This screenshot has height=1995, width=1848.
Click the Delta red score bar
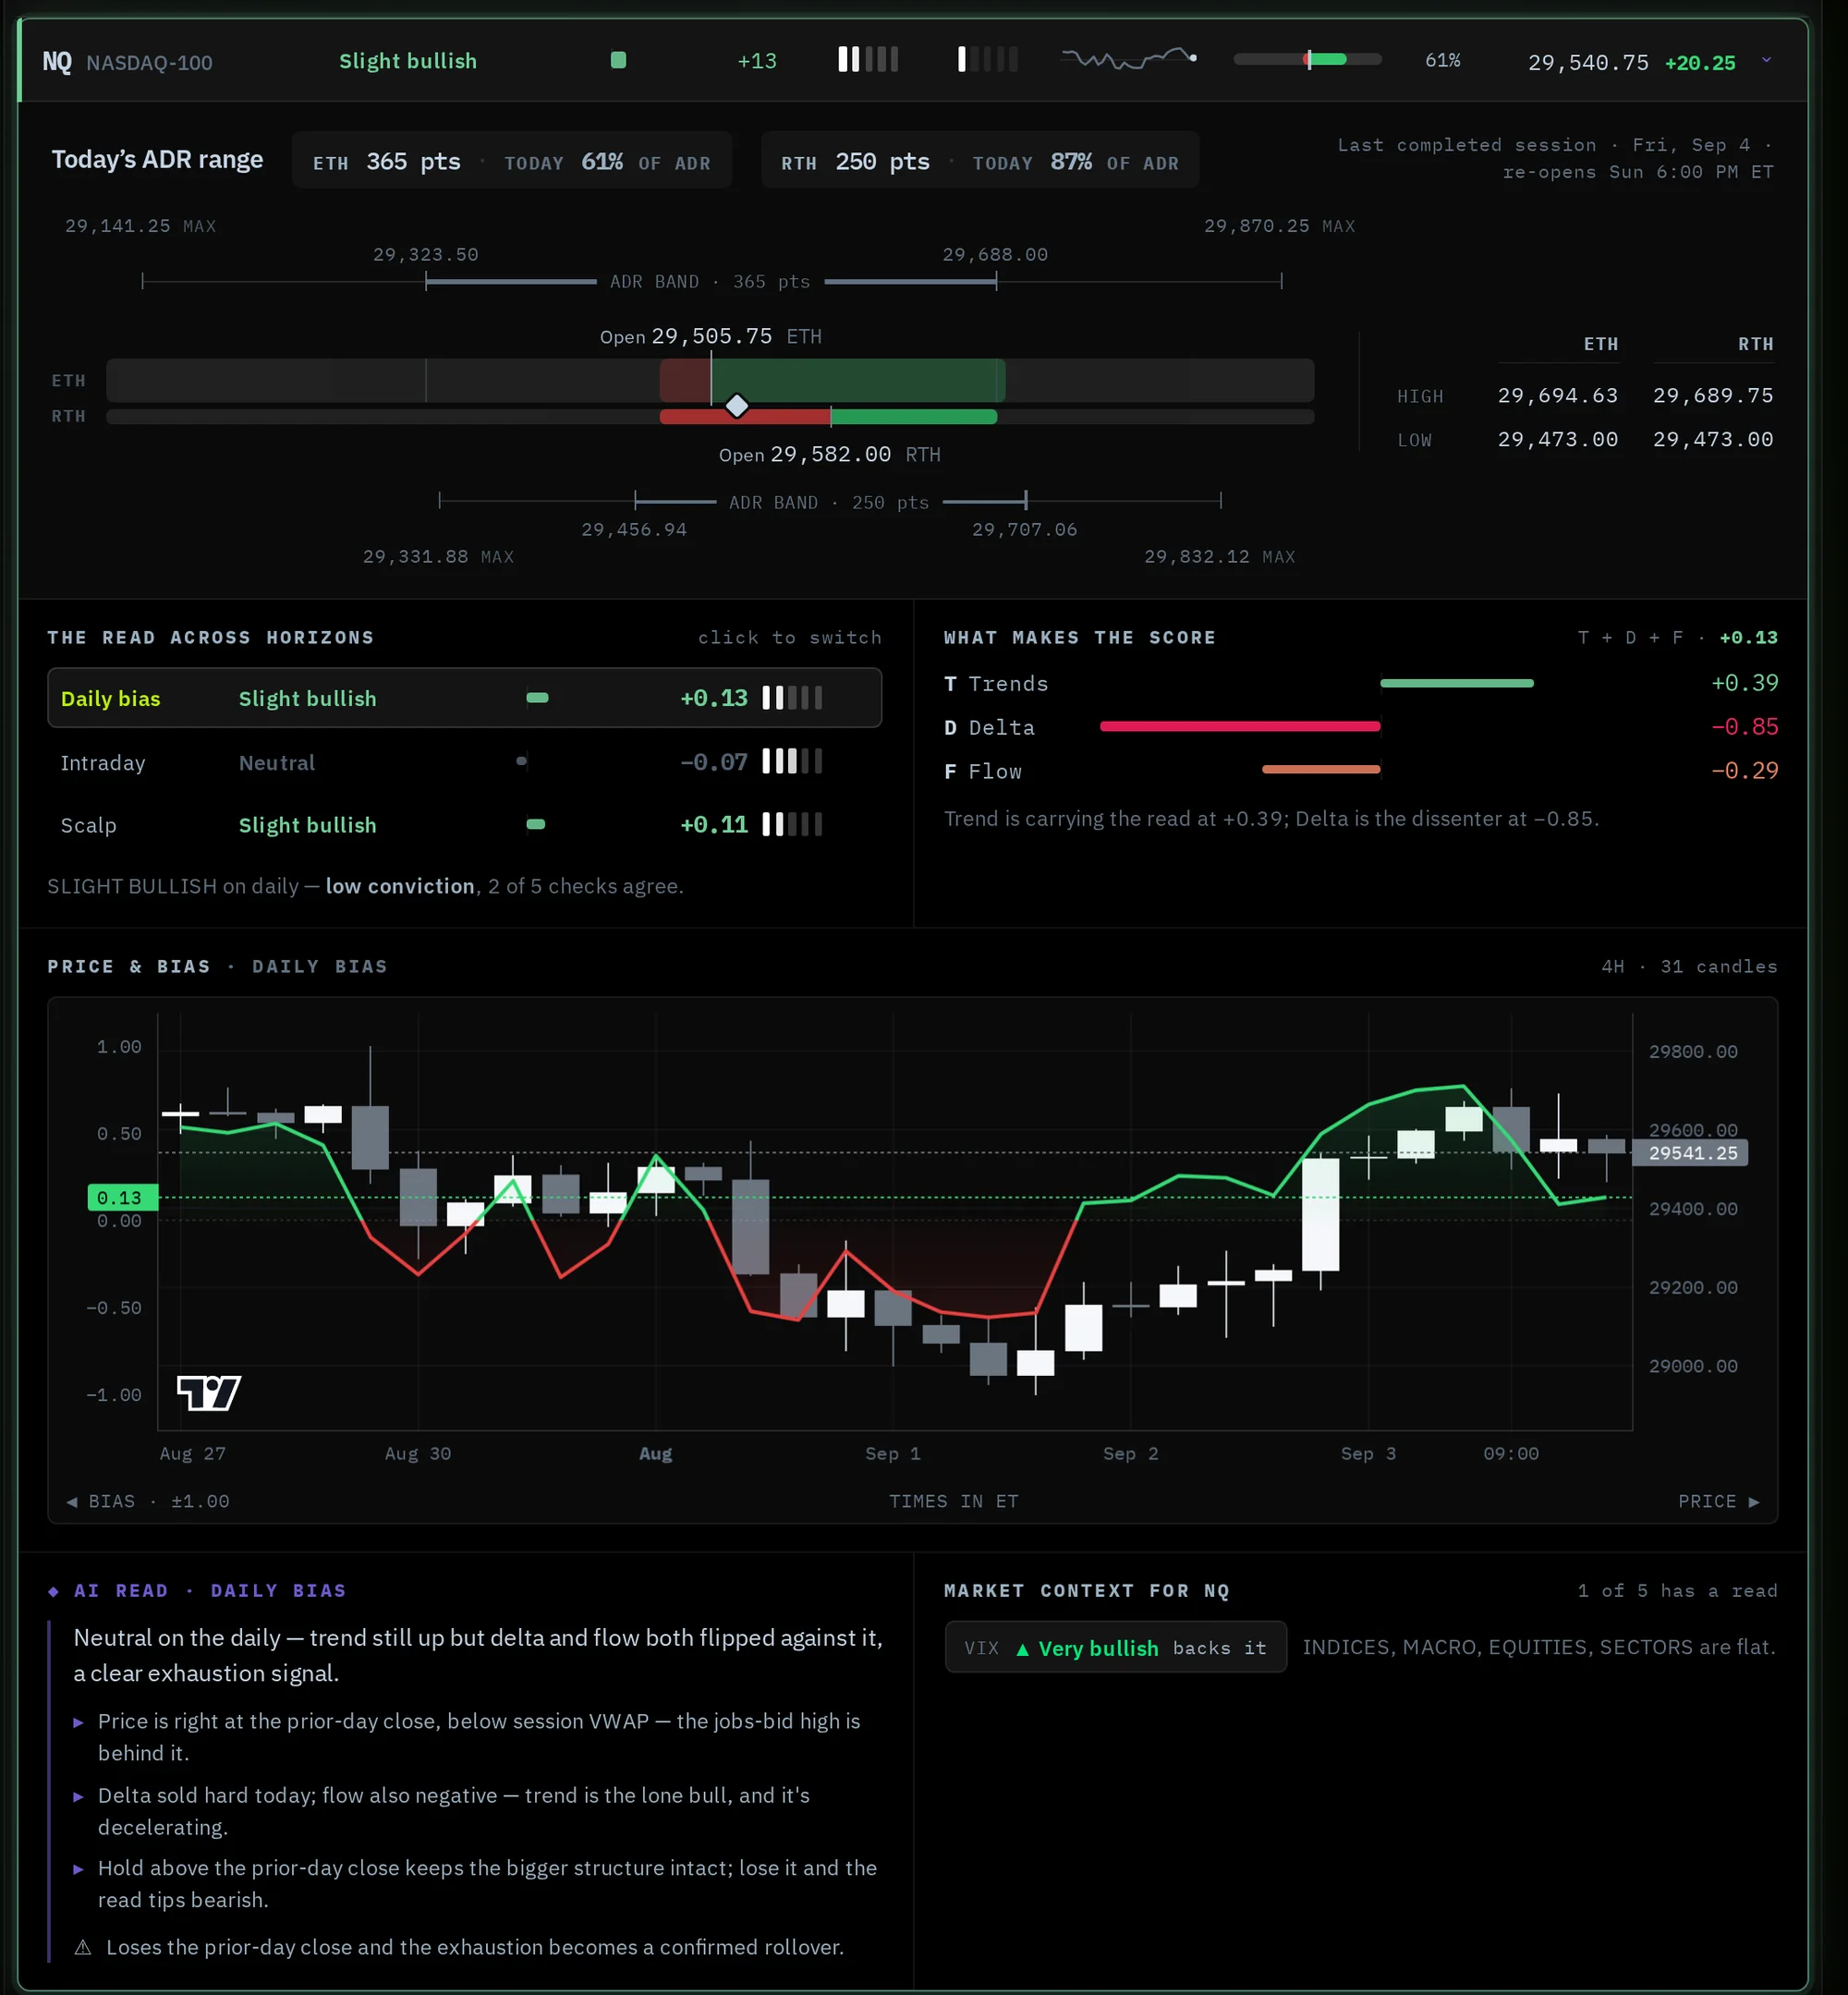pos(1240,726)
